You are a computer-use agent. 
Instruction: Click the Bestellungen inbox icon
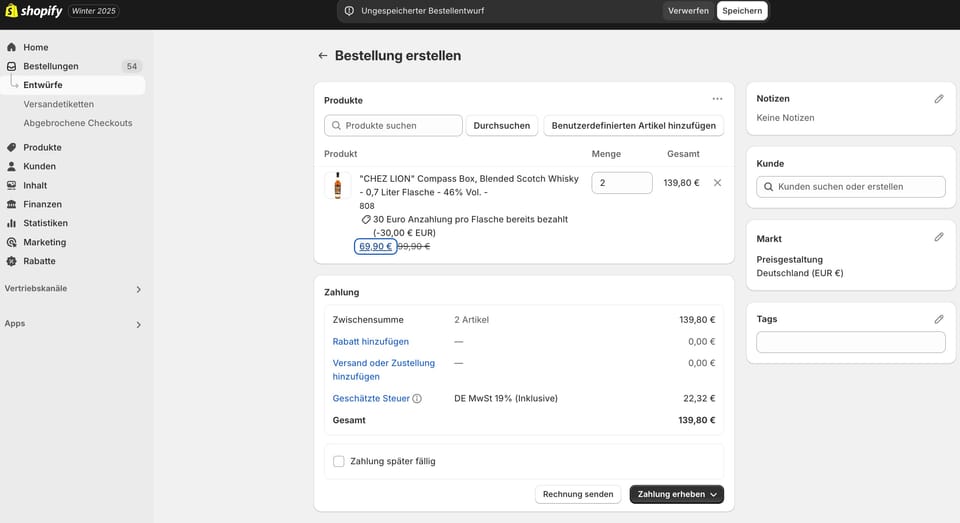coord(11,66)
